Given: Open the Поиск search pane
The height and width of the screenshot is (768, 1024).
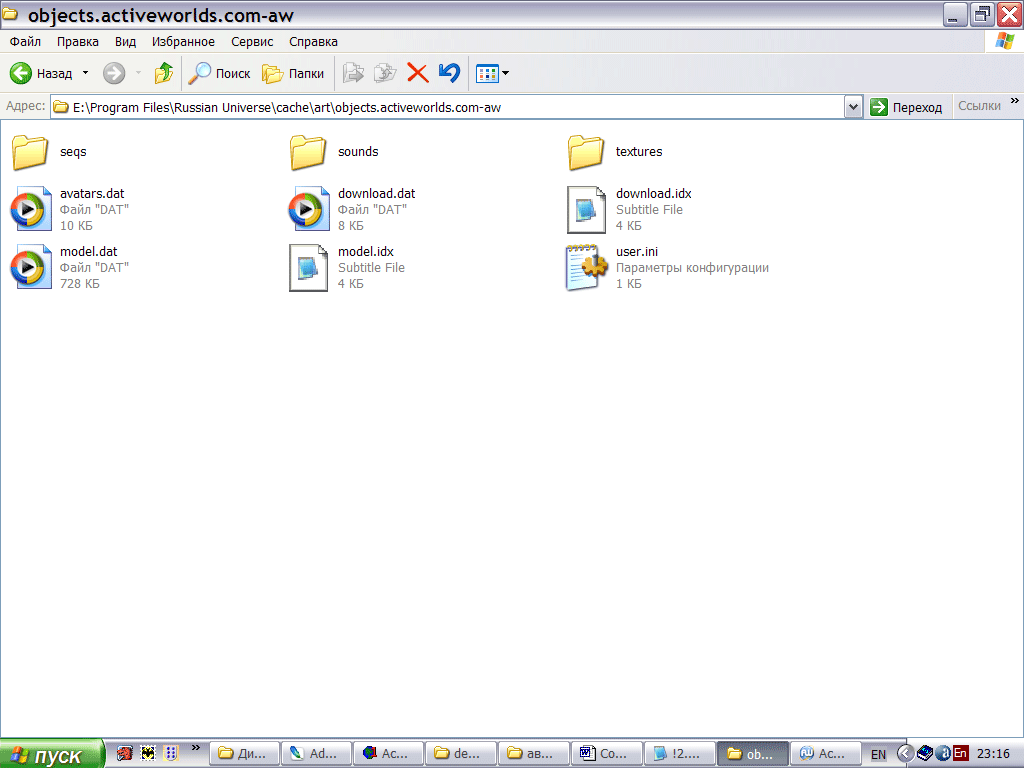Looking at the screenshot, I should coord(219,73).
